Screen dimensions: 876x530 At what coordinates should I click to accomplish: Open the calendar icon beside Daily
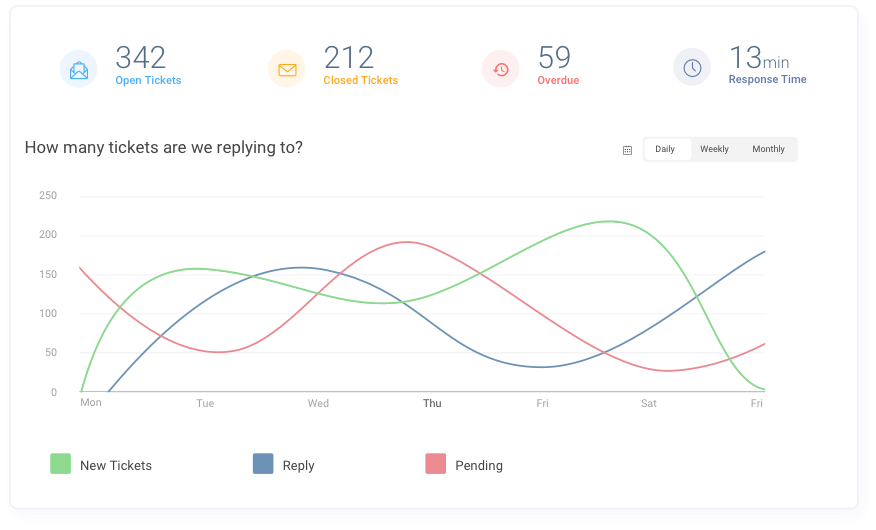[x=627, y=150]
